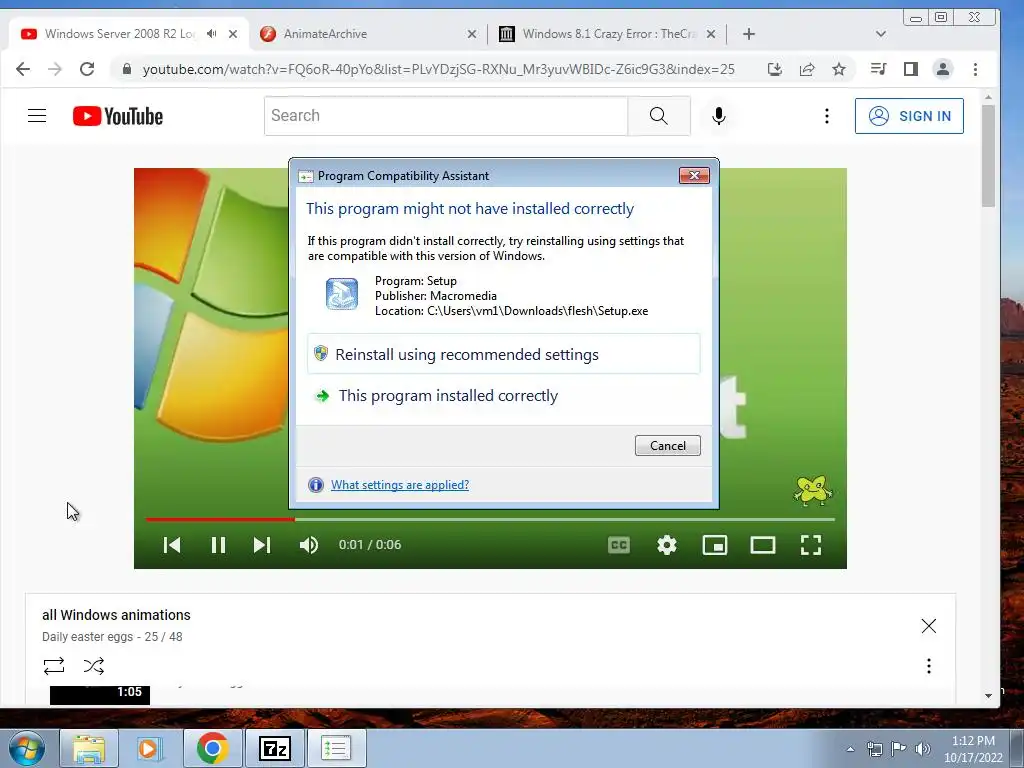Pause the playing video
The image size is (1024, 768).
(218, 545)
